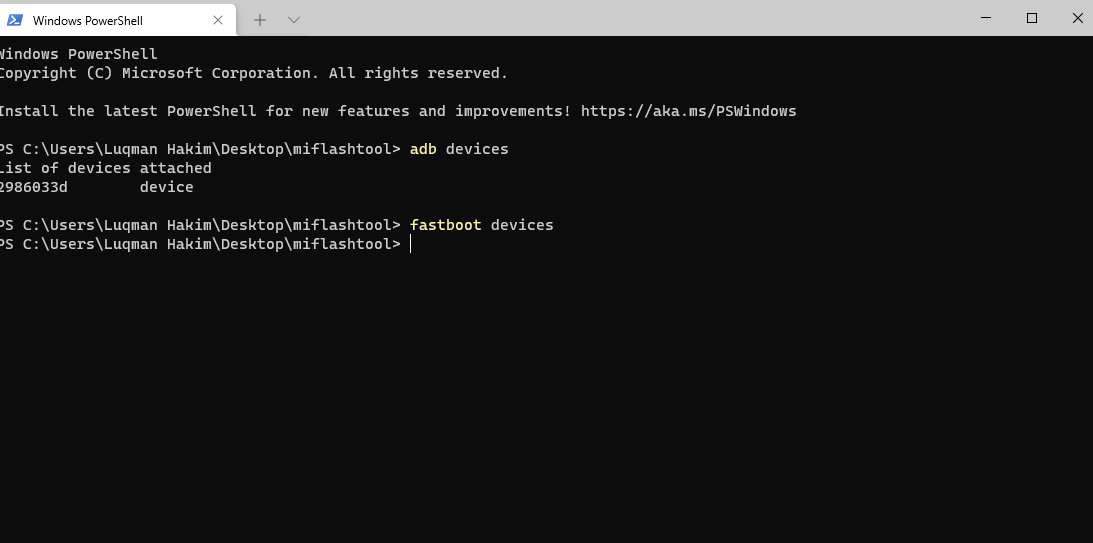Close the Windows PowerShell tab
The width and height of the screenshot is (1093, 543).
coord(218,20)
